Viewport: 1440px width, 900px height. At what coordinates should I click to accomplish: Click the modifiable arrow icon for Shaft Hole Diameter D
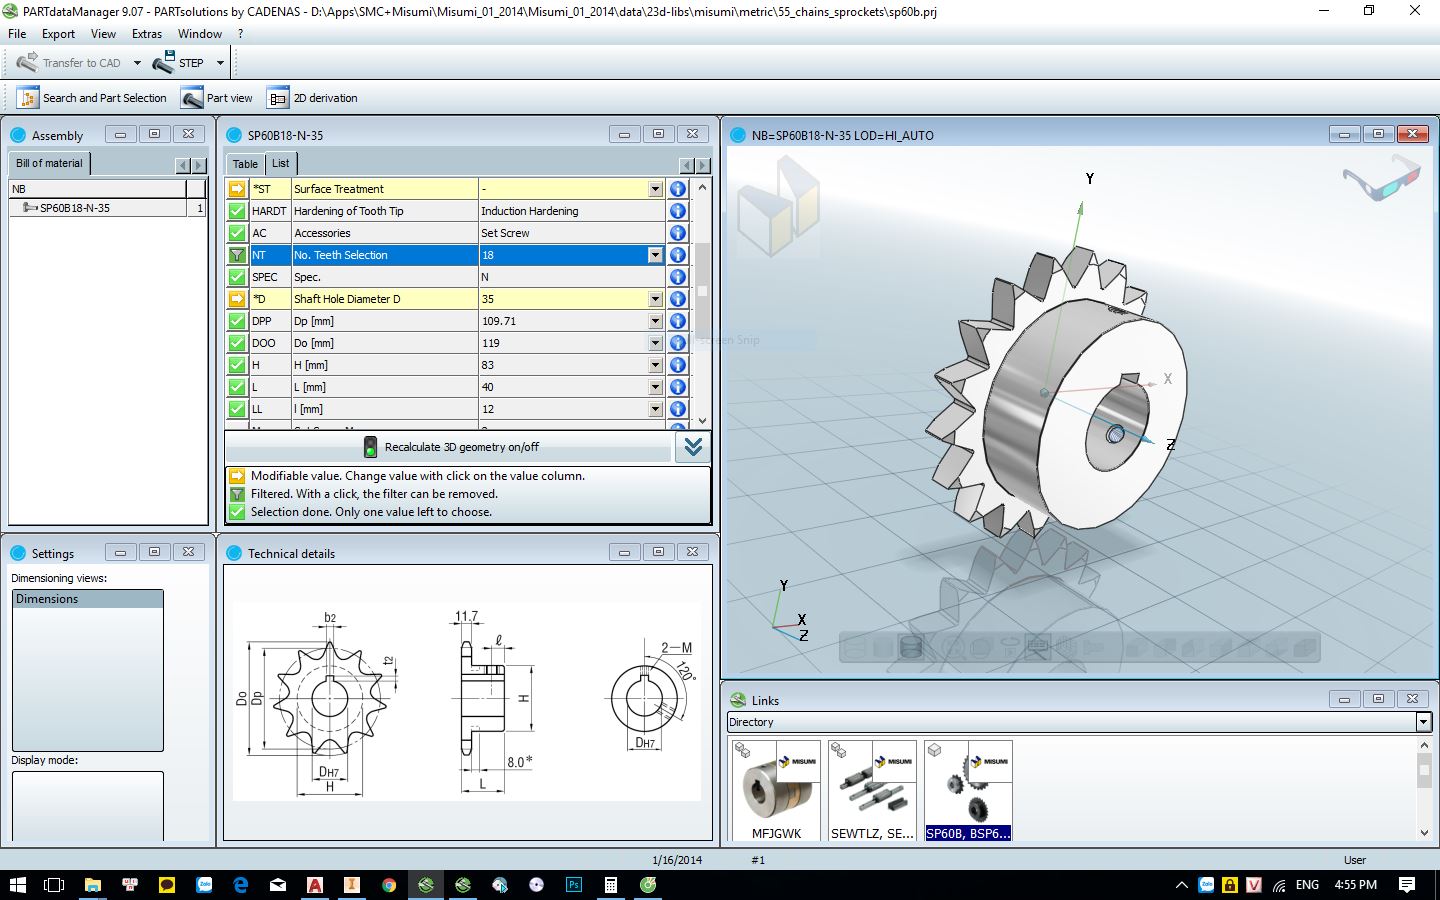(x=237, y=299)
